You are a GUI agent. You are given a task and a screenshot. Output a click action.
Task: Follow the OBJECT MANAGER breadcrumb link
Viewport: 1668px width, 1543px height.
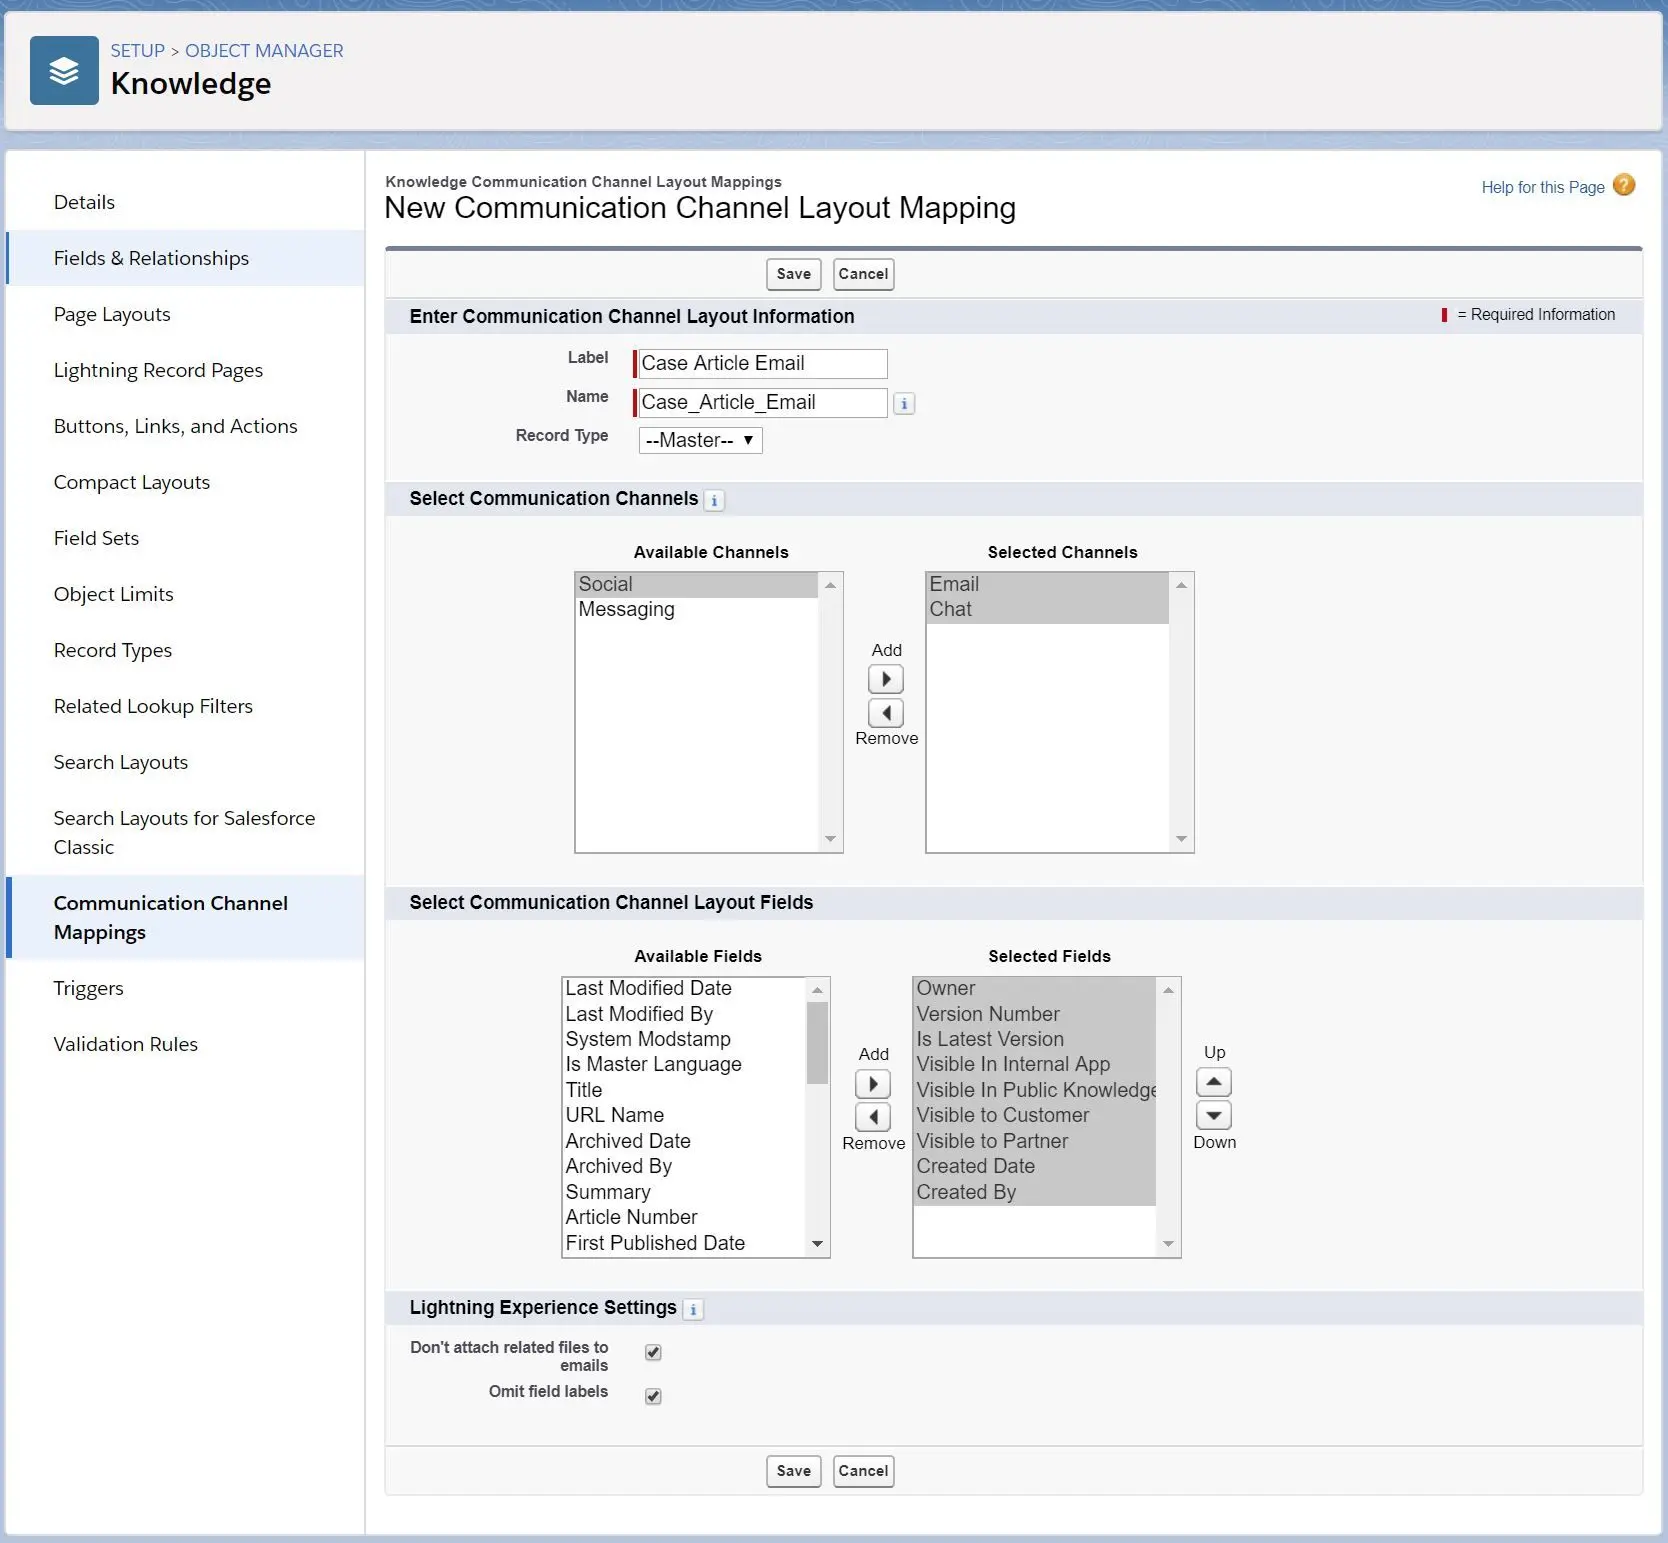click(264, 51)
